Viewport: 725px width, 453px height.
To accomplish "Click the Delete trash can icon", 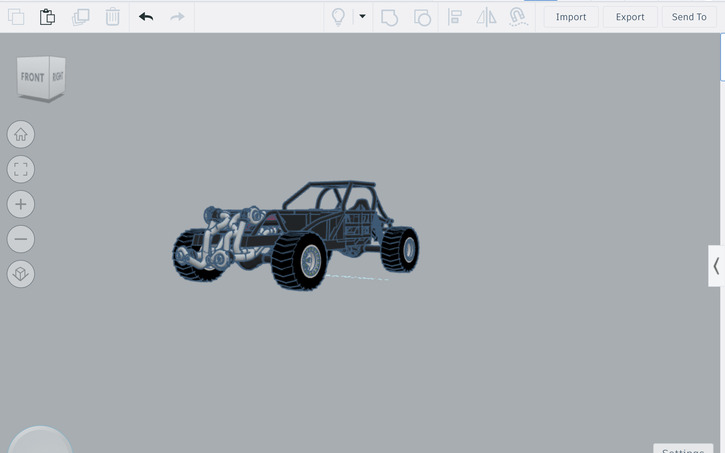I will point(112,17).
